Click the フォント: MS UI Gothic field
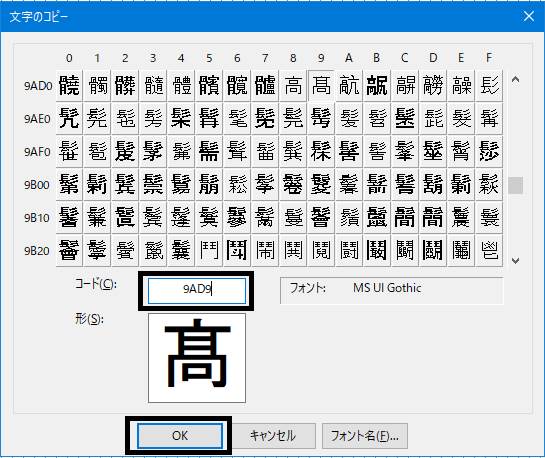Screen dimensions: 545x458 pos(391,291)
